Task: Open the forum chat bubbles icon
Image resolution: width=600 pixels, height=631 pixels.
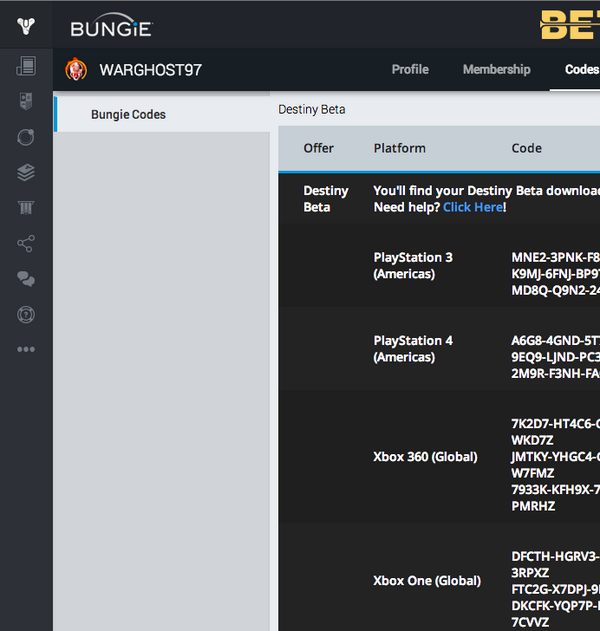Action: pos(26,279)
